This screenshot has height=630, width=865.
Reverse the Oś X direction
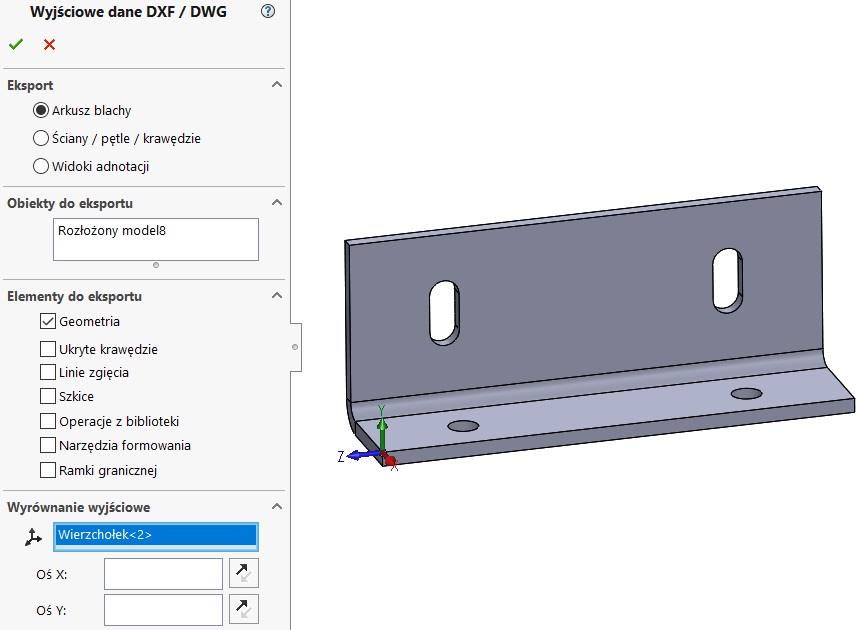tap(243, 573)
